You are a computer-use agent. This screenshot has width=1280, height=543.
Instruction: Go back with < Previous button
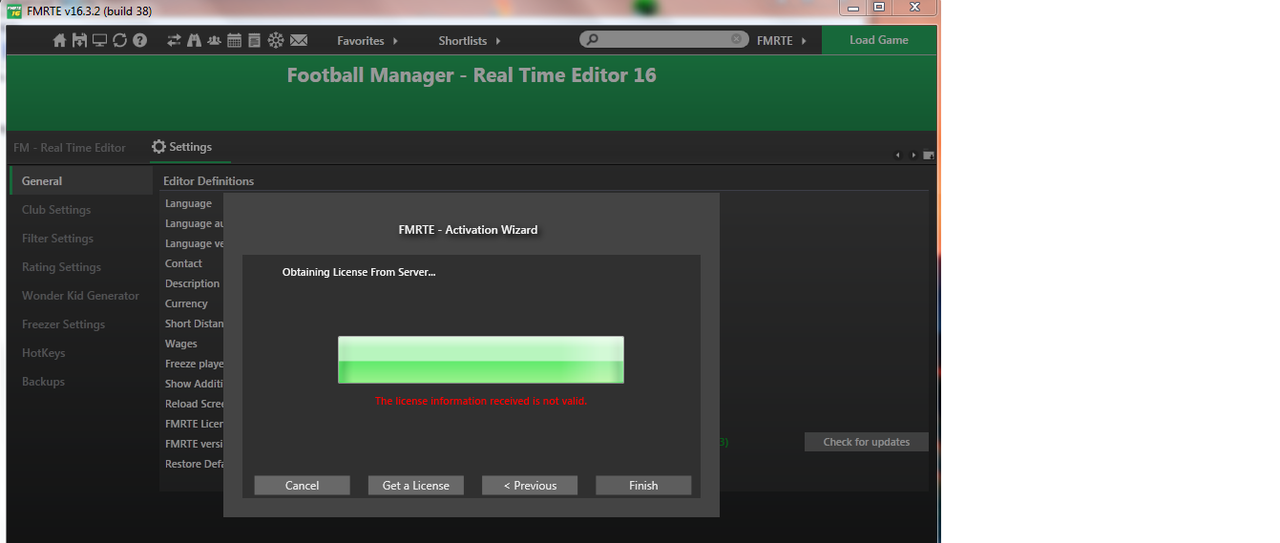tap(530, 485)
